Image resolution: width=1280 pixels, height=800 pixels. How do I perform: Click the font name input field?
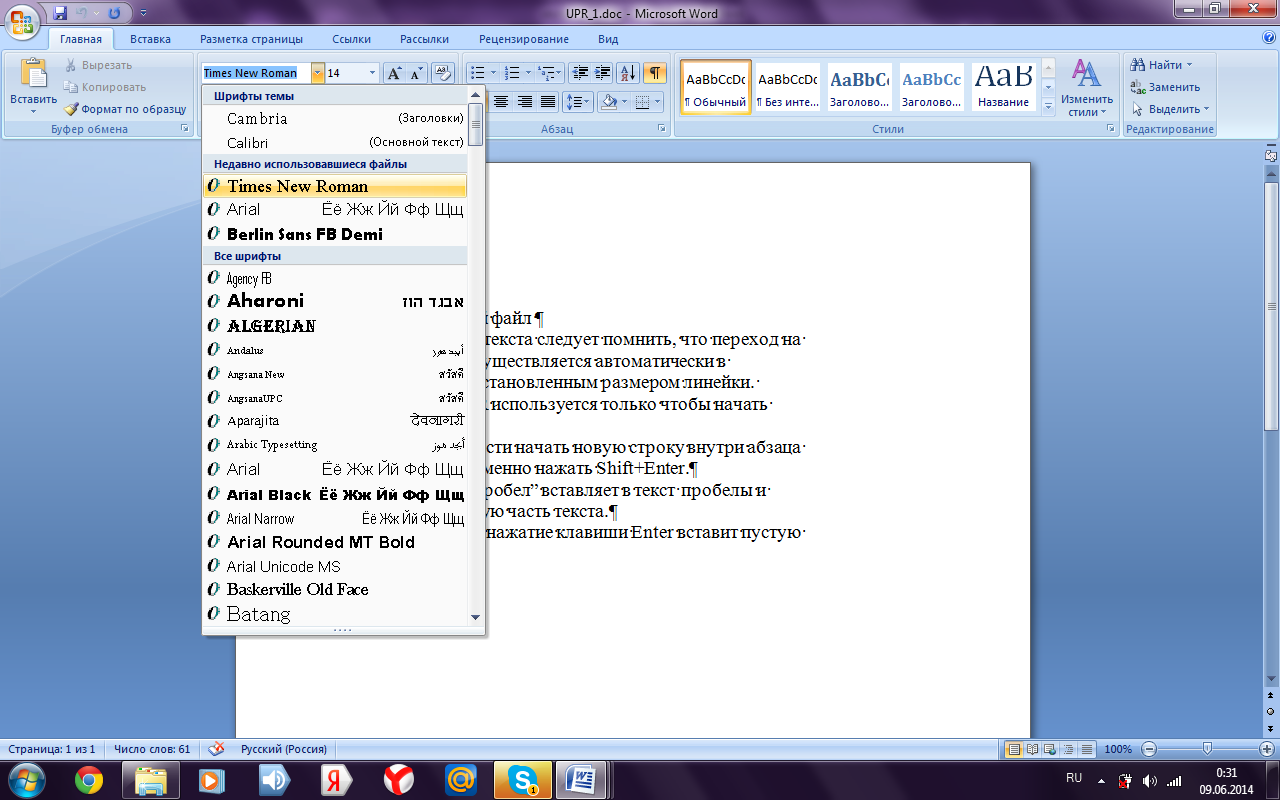click(x=256, y=73)
